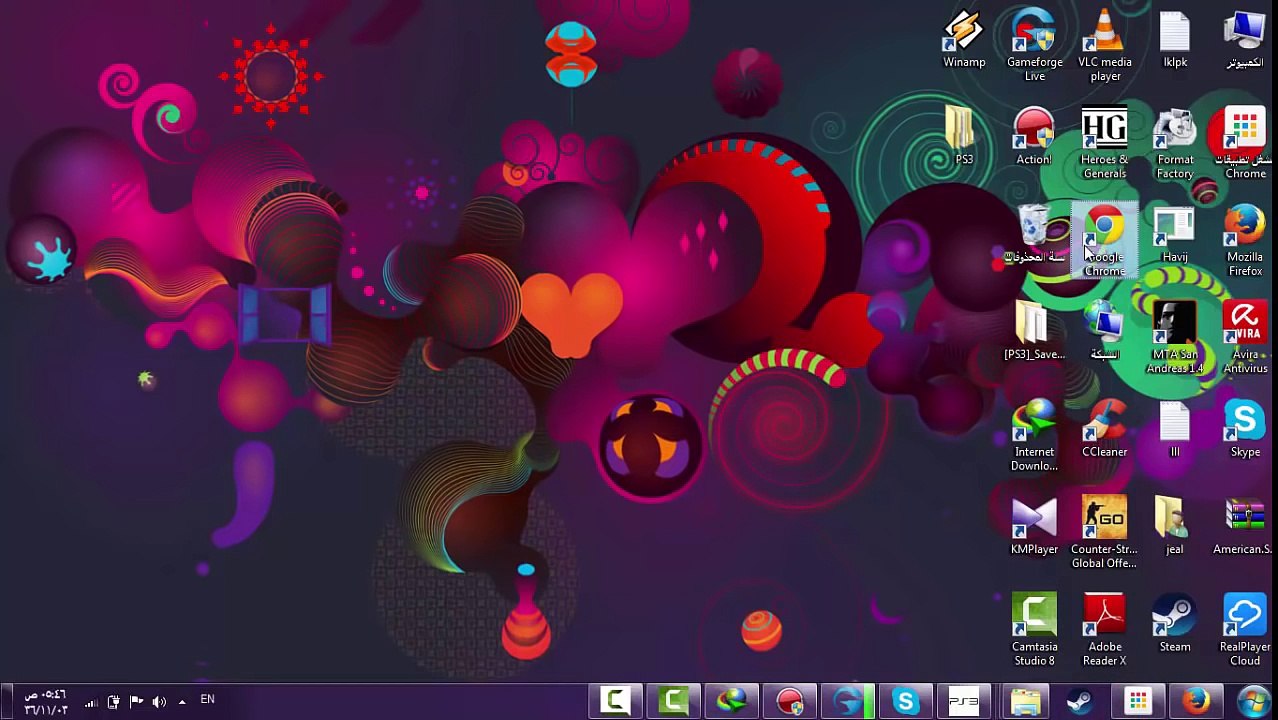Expand hidden system tray icons arrow

click(182, 702)
